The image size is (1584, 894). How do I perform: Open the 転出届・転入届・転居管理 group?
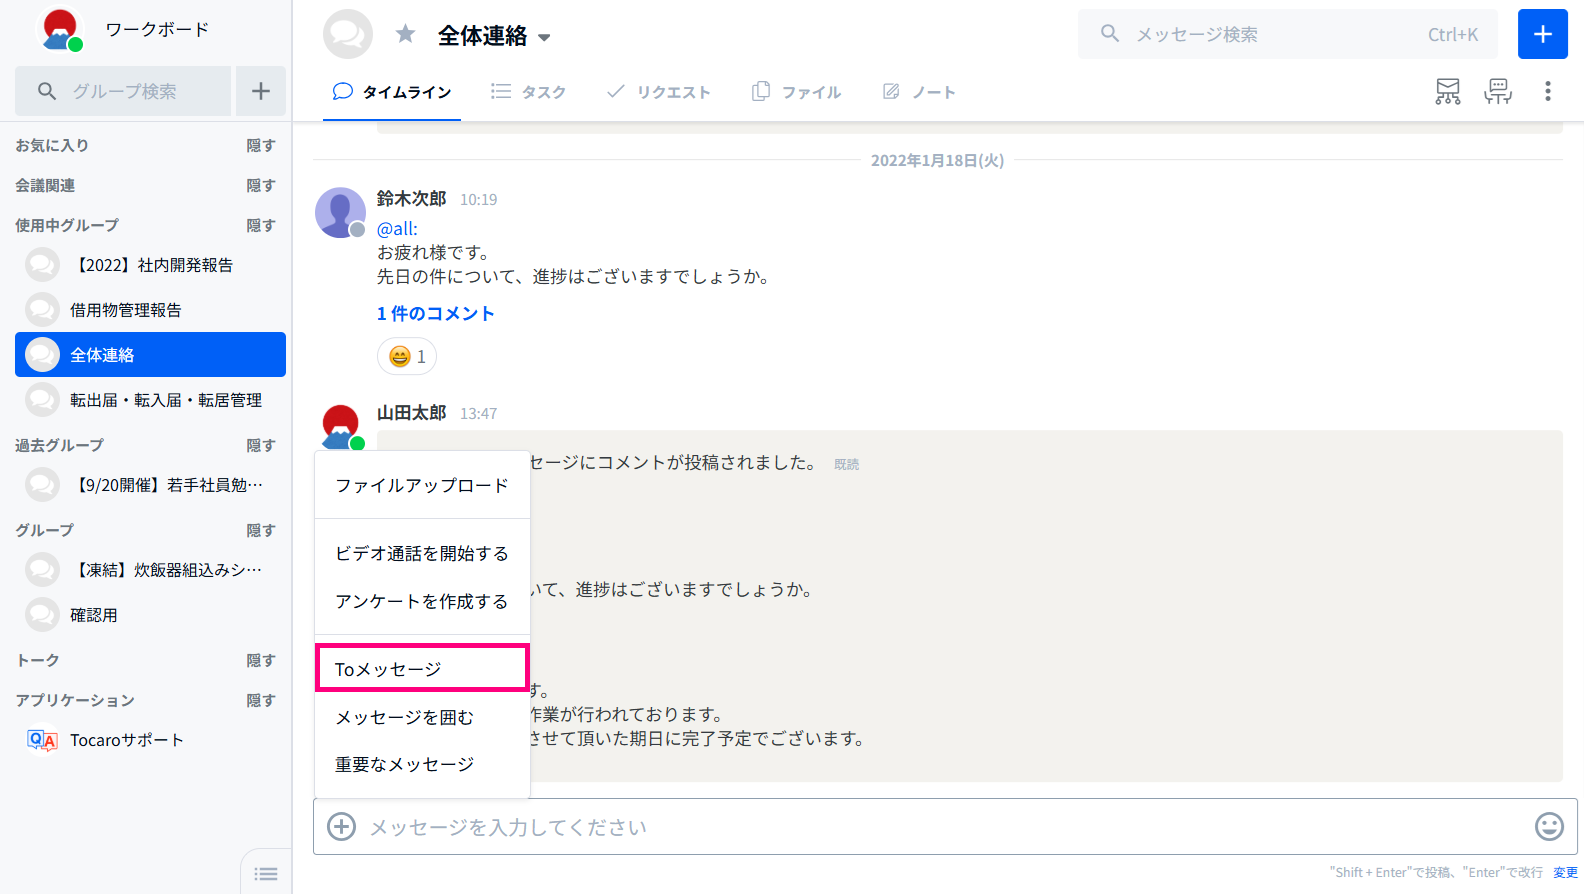150,400
